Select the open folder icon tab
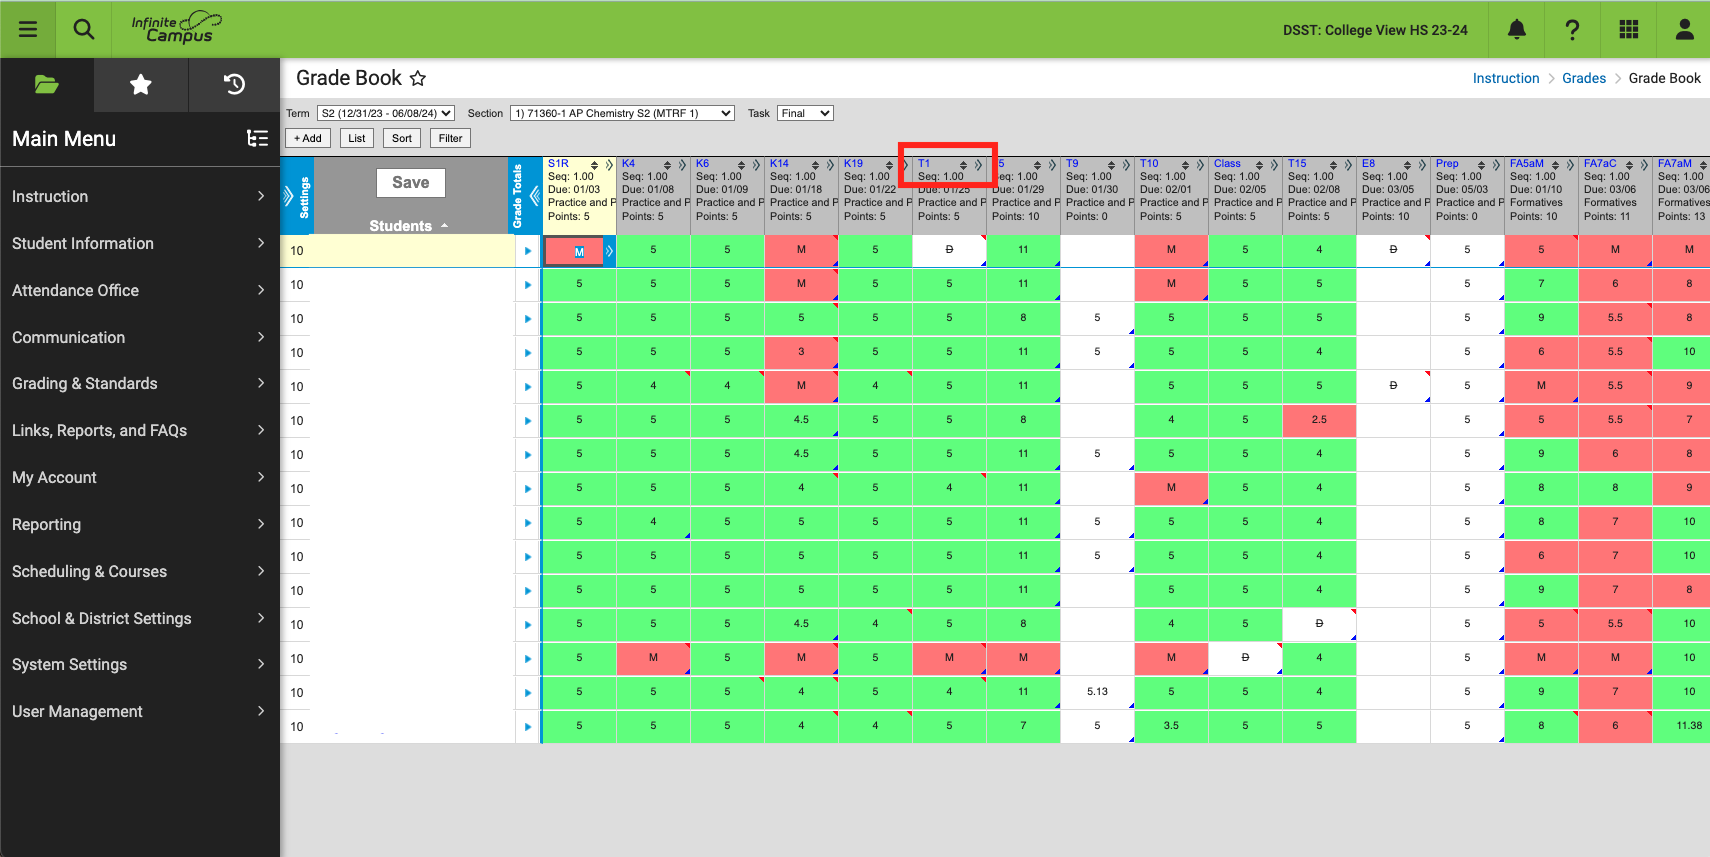 pos(46,84)
